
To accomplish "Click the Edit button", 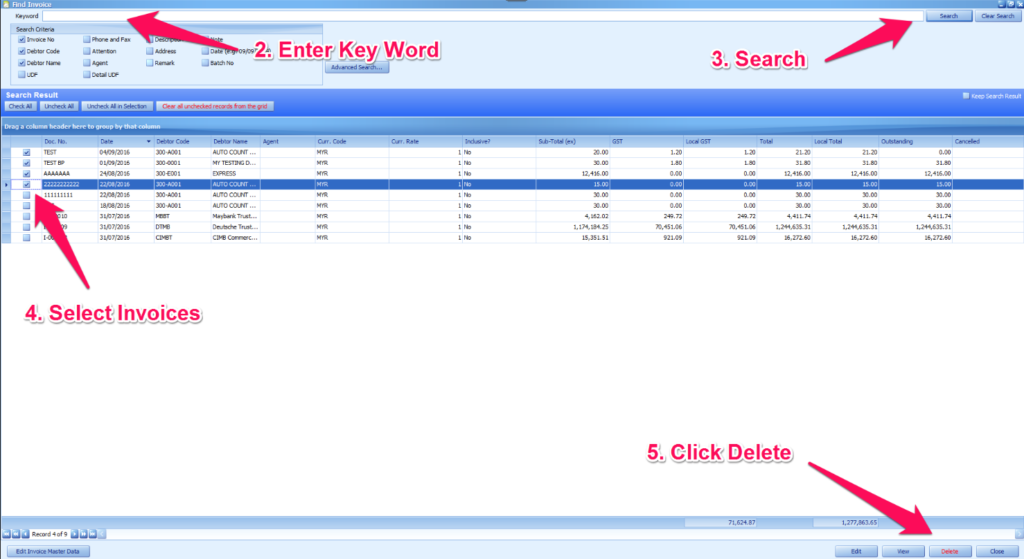I will [x=856, y=551].
